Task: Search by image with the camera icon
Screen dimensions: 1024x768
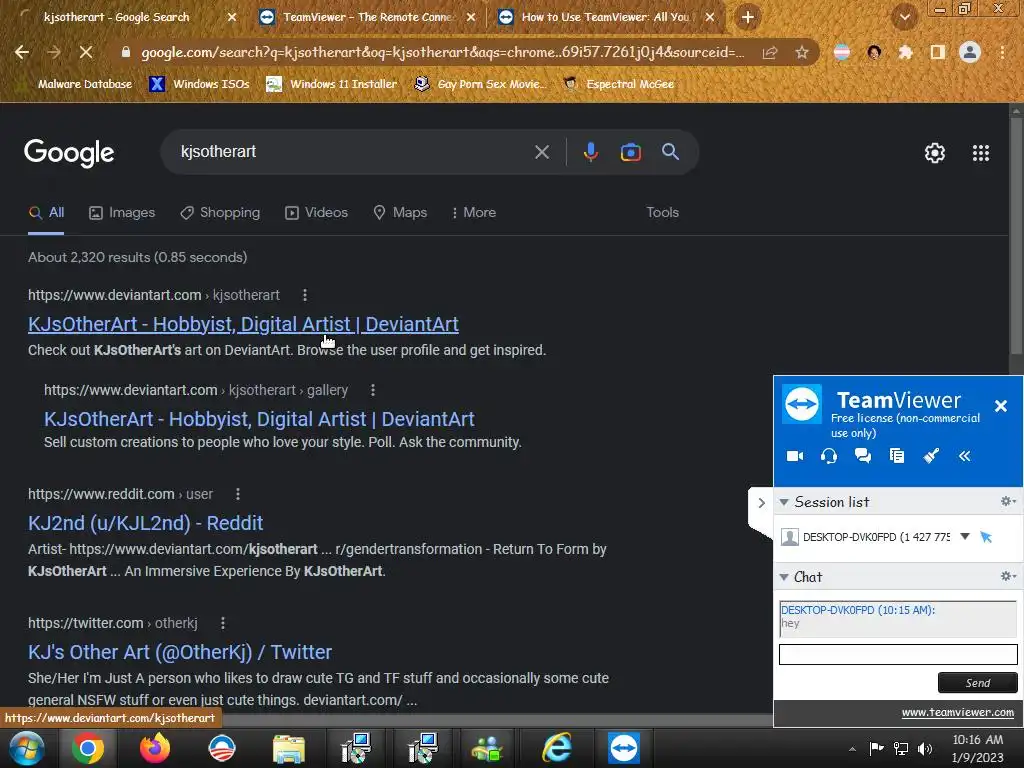Action: (x=630, y=152)
